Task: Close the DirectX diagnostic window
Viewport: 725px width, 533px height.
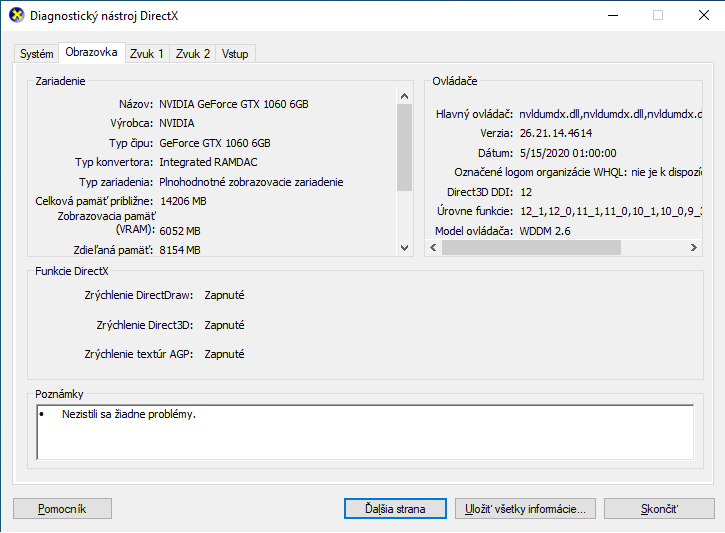Action: tap(704, 15)
